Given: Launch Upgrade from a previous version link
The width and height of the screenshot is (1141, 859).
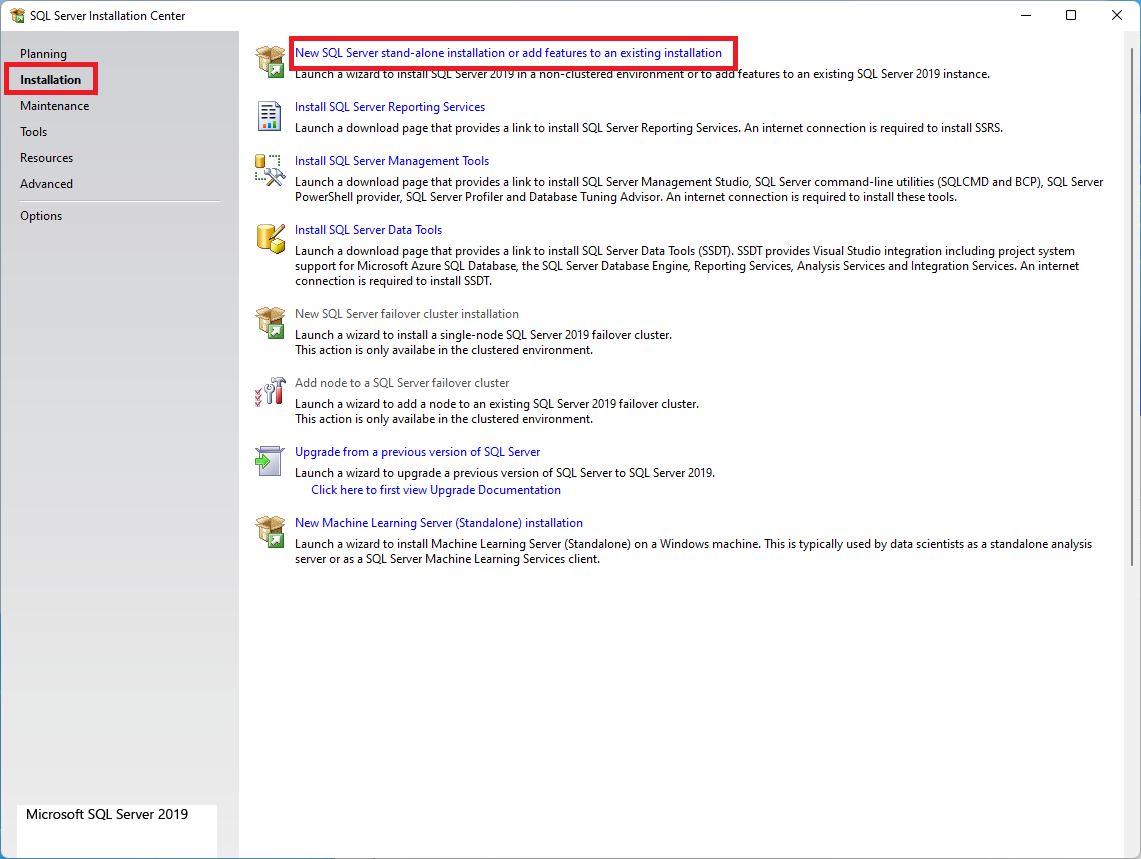Looking at the screenshot, I should (x=417, y=451).
